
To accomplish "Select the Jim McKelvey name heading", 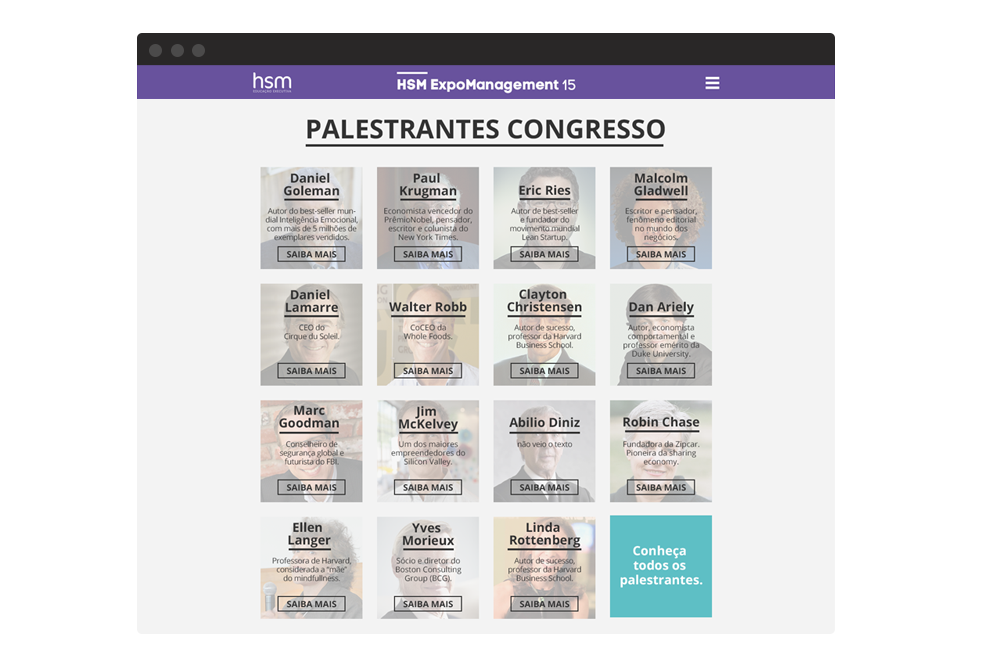I will [428, 418].
